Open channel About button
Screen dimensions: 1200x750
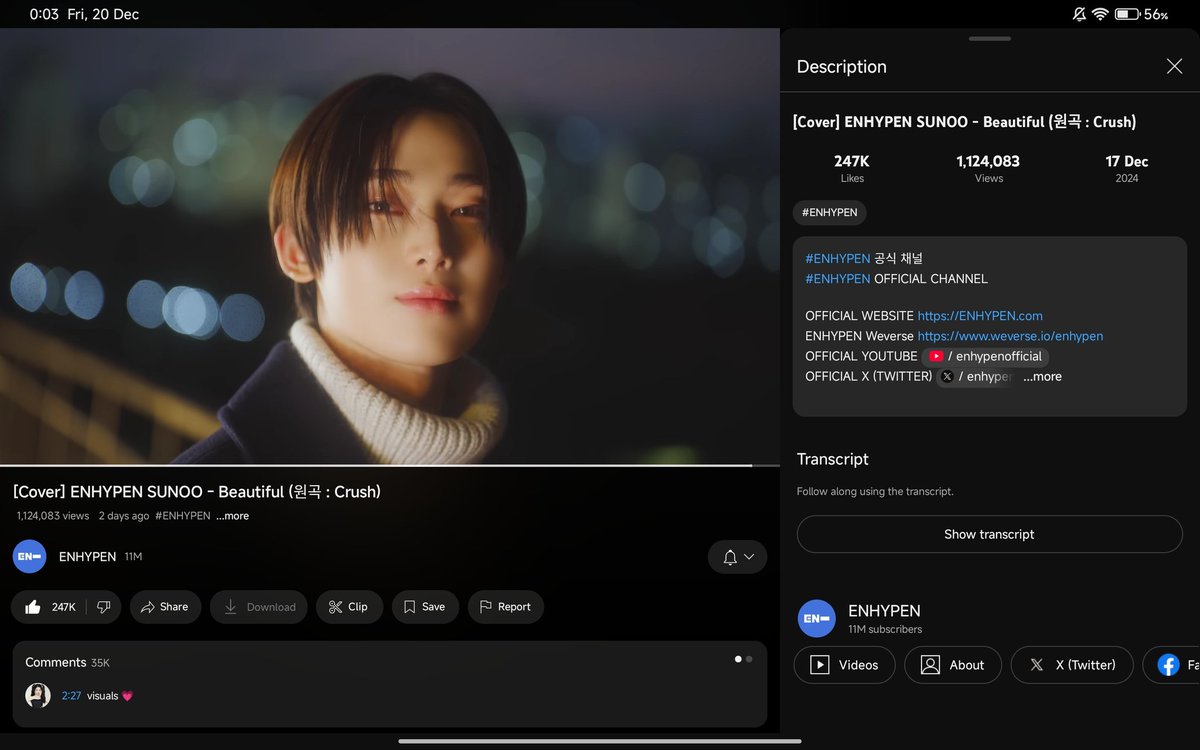[x=953, y=665]
